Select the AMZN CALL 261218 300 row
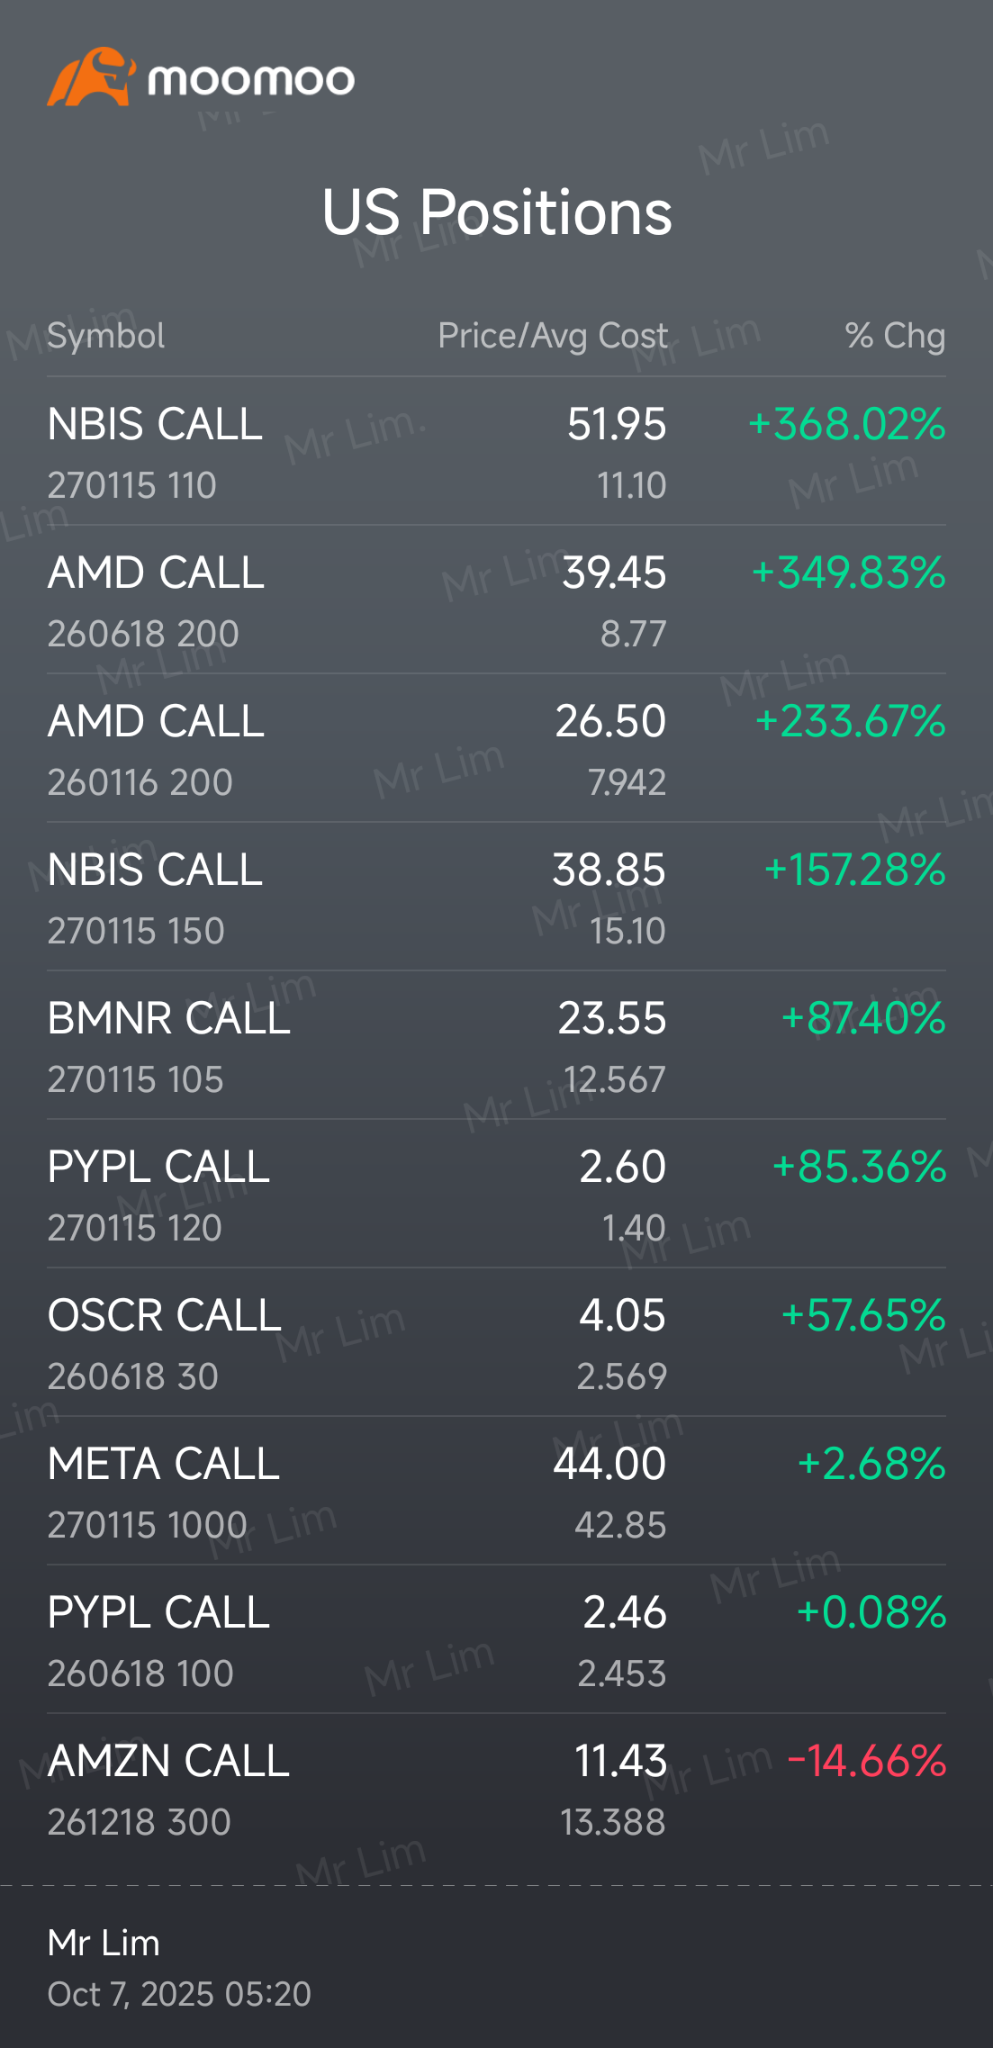 168,1788
